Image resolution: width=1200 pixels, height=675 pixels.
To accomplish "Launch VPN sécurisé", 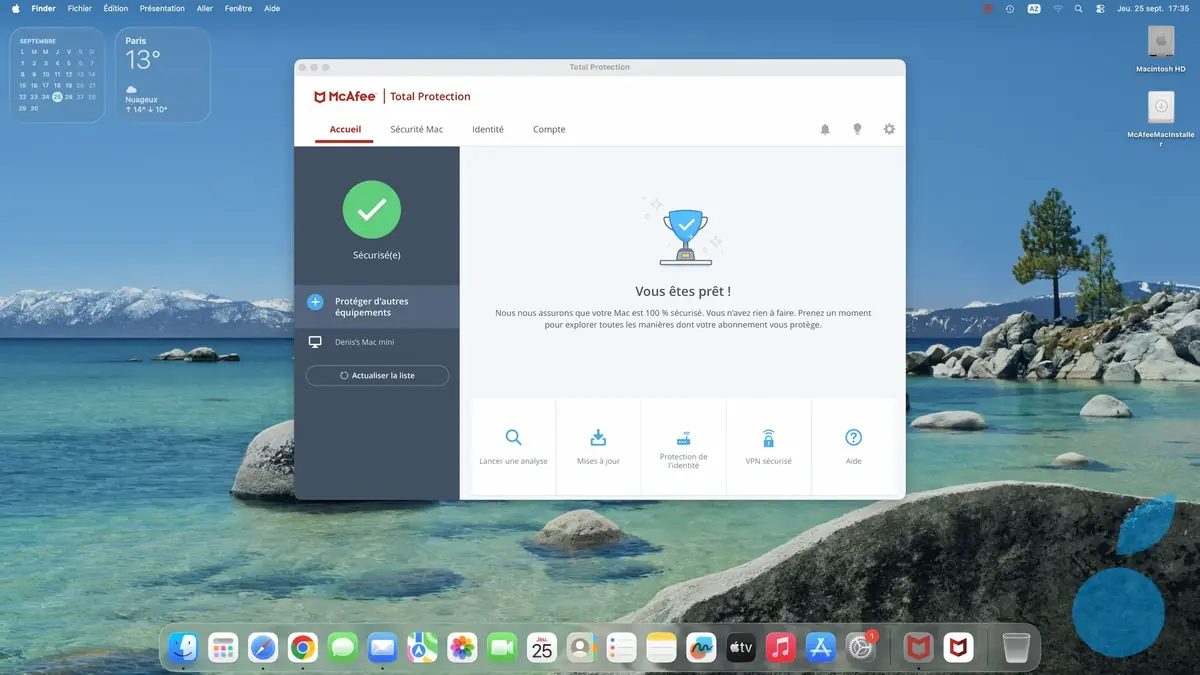I will (x=768, y=444).
